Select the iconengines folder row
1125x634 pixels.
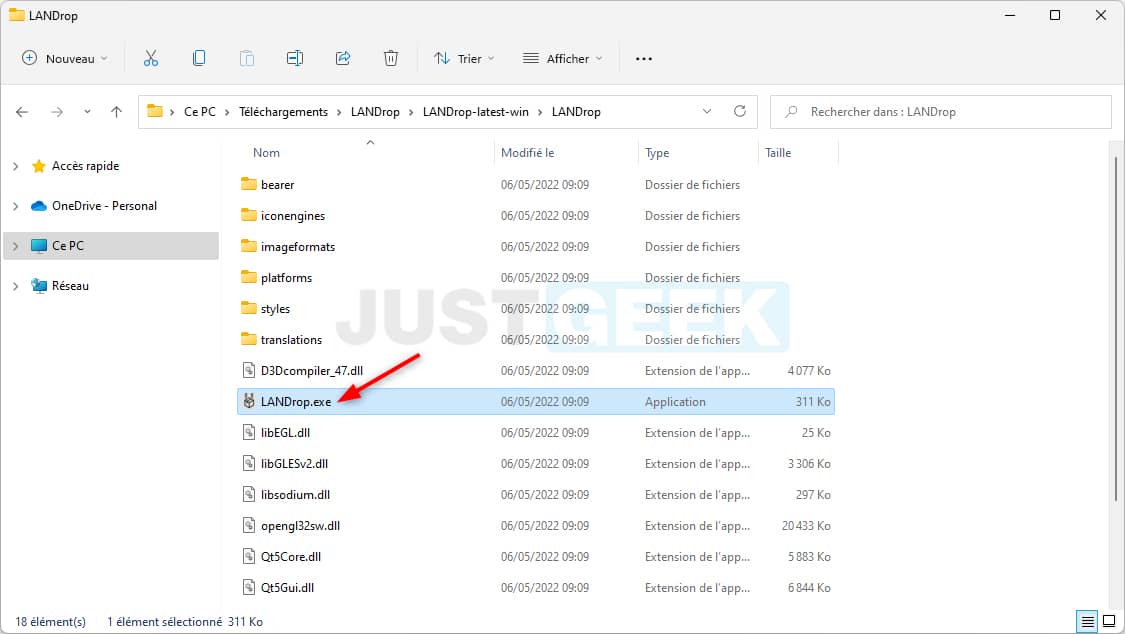pyautogui.click(x=535, y=216)
